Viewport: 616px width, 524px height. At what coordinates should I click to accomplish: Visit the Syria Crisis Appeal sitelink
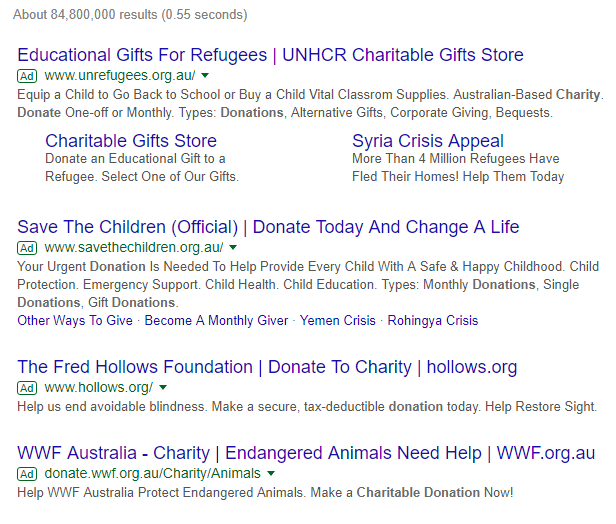pos(428,141)
